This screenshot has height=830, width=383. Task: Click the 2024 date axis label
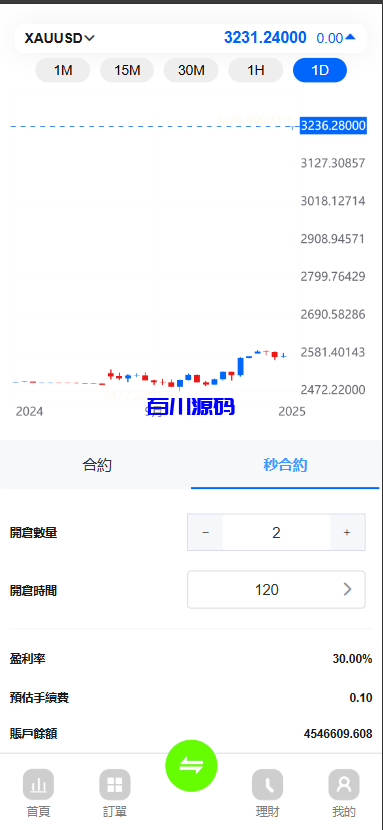click(30, 411)
